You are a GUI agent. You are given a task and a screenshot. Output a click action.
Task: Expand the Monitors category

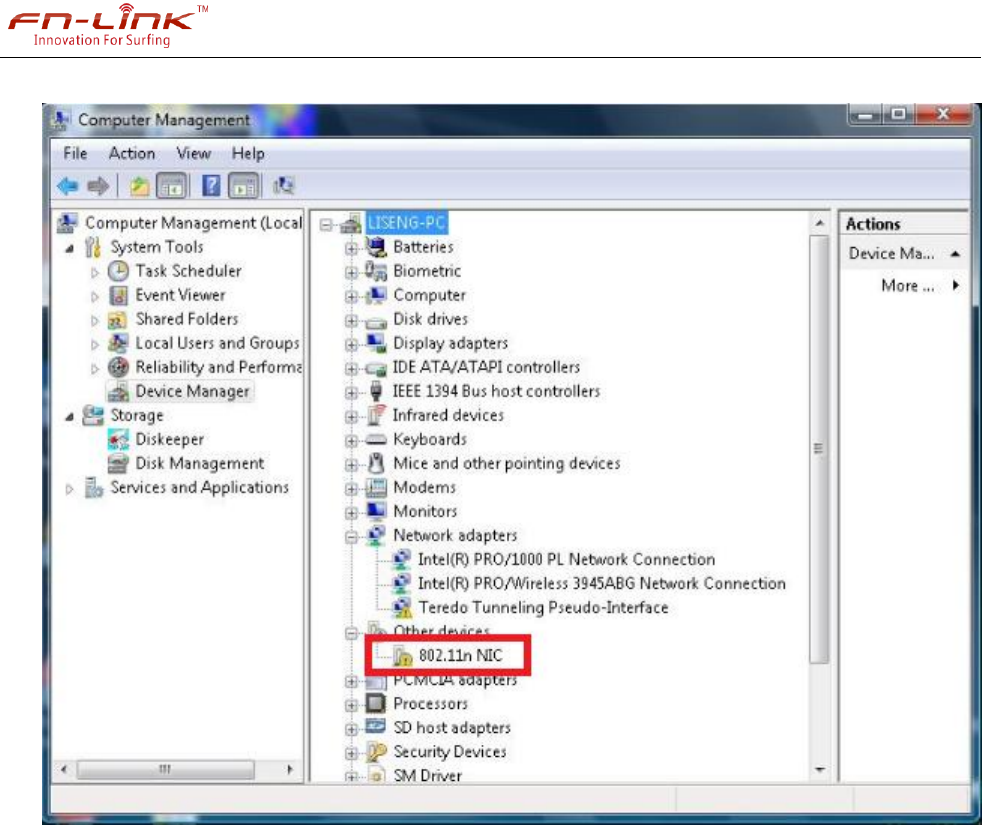[351, 513]
